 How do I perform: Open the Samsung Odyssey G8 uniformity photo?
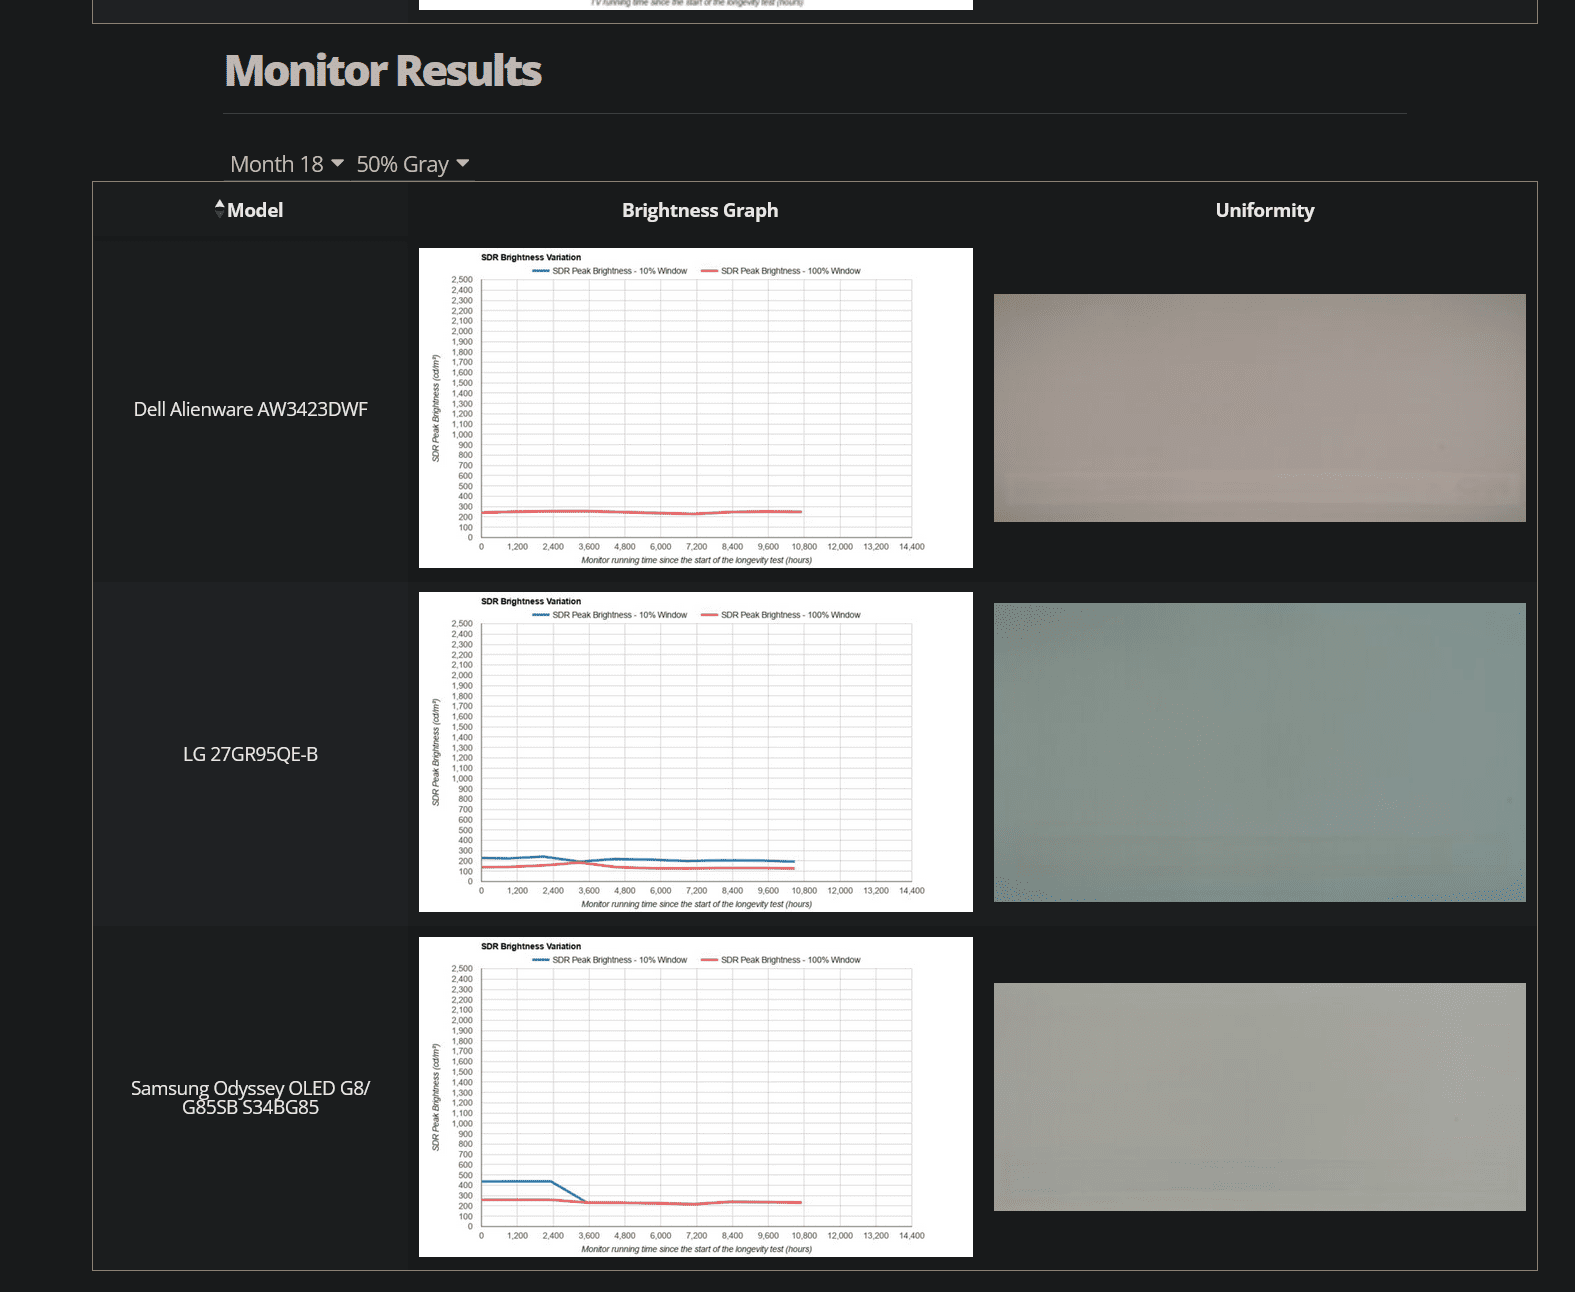(x=1260, y=1097)
